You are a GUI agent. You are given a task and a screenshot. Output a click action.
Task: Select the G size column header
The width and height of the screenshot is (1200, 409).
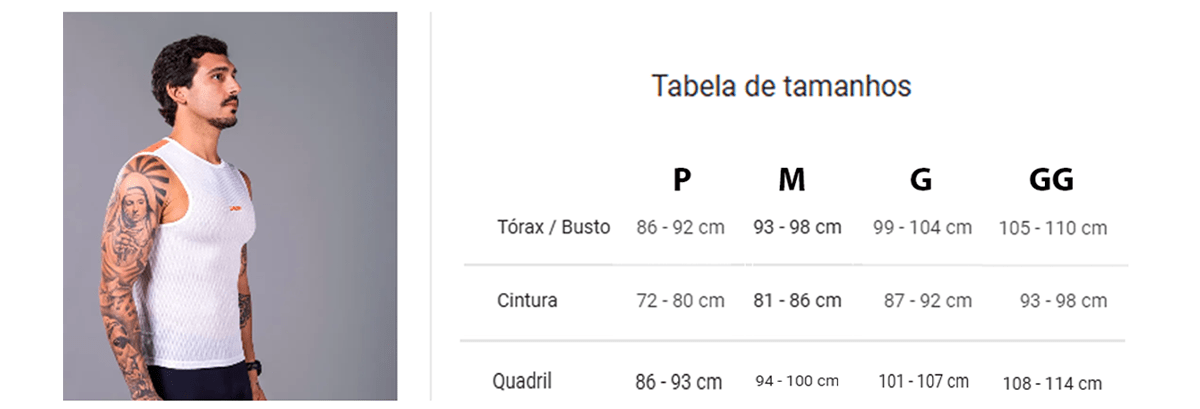921,180
